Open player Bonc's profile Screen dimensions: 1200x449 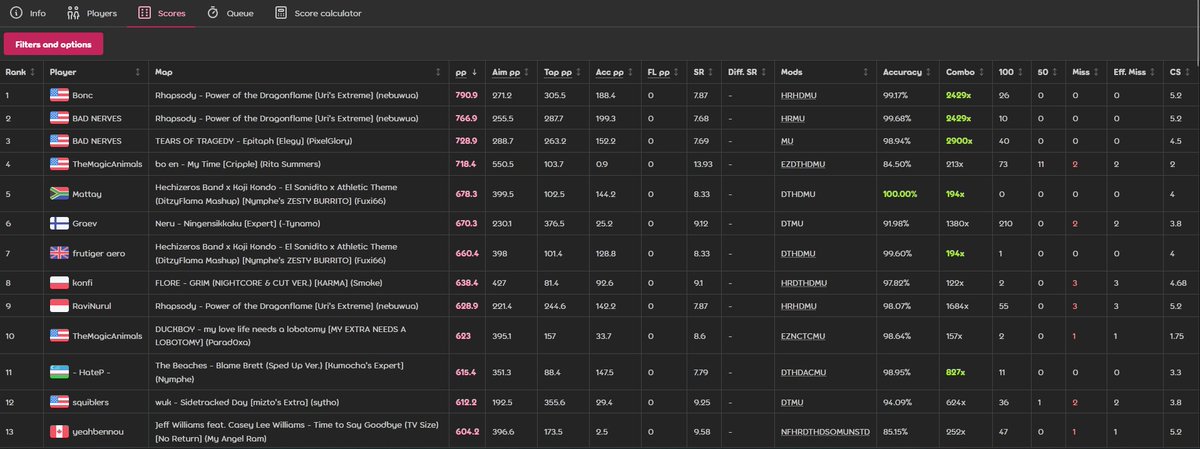point(84,95)
